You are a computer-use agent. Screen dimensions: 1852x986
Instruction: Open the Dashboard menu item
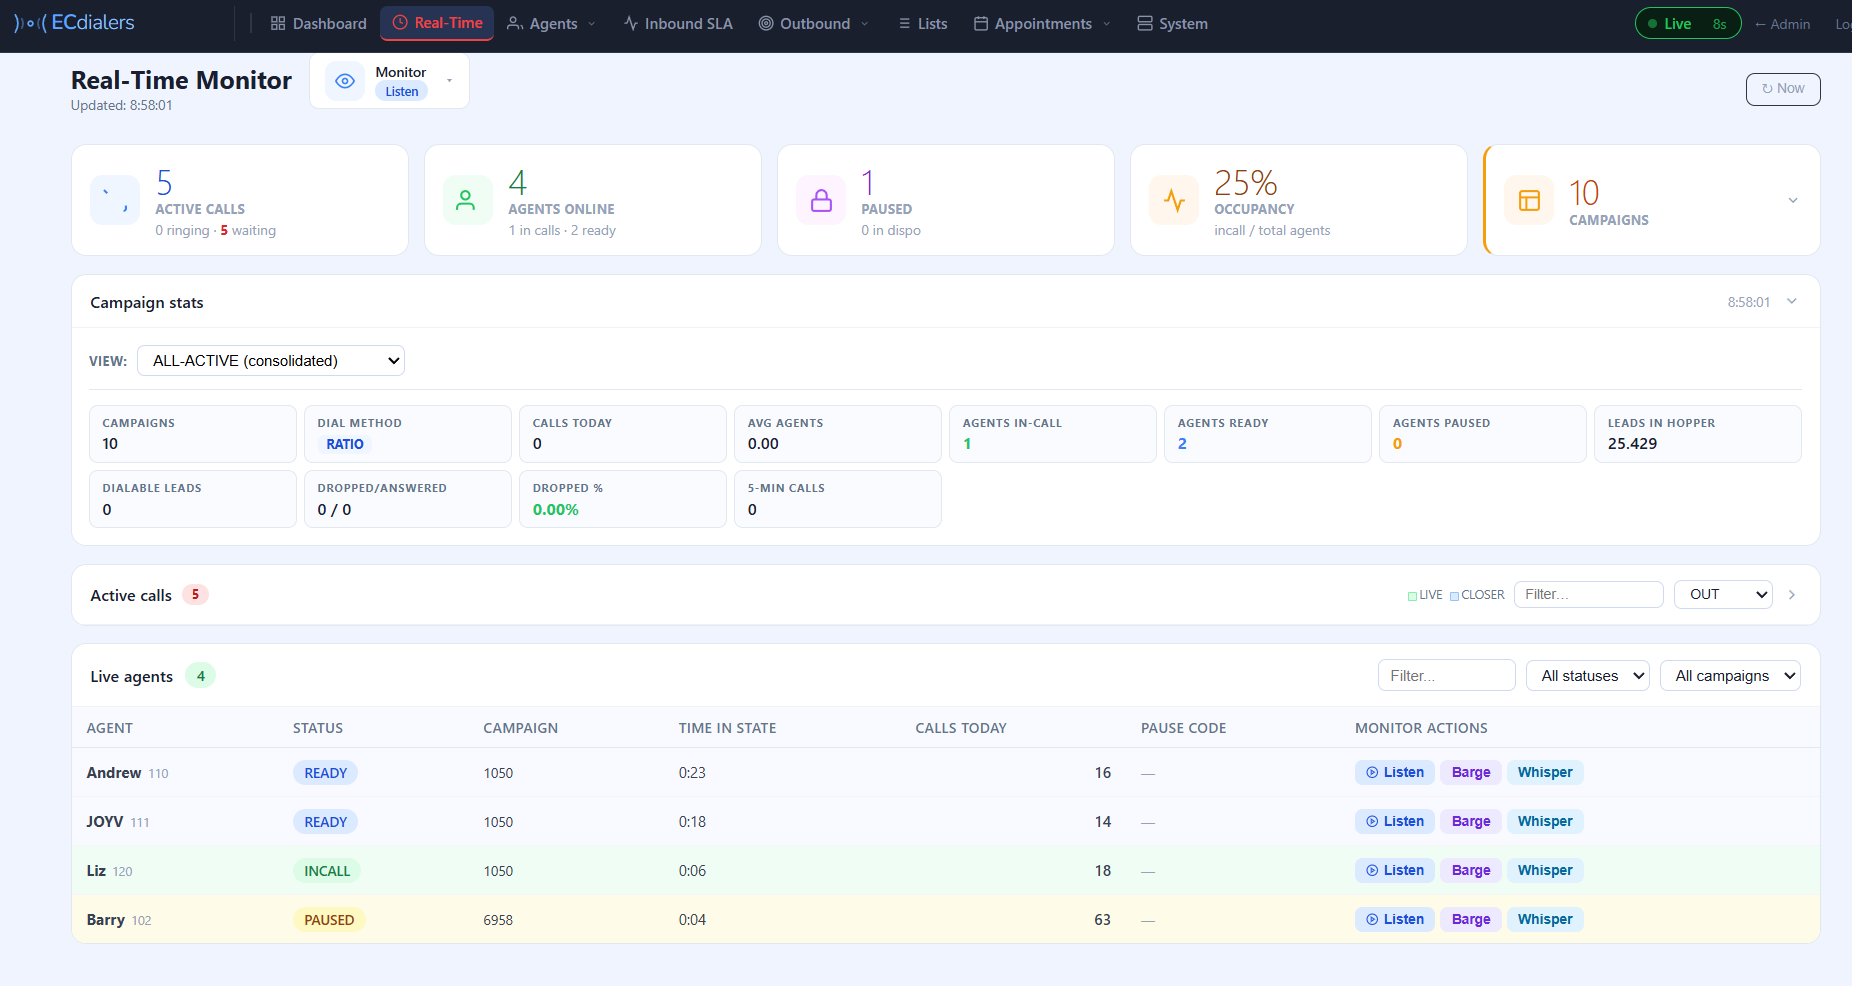coord(319,24)
